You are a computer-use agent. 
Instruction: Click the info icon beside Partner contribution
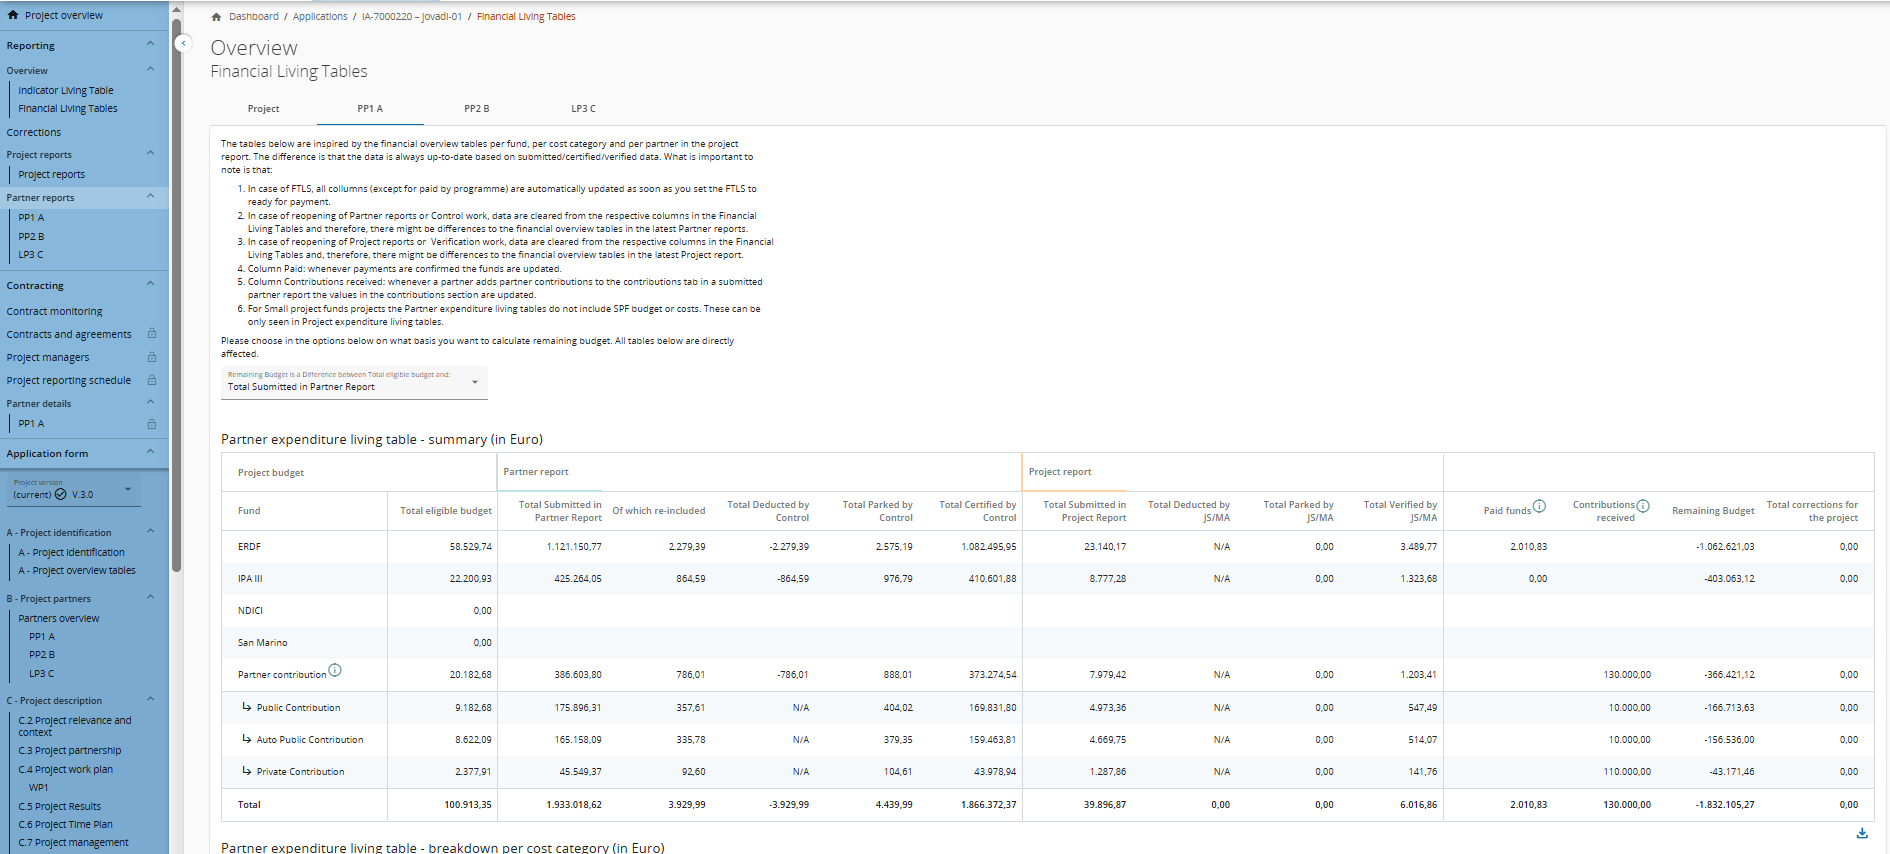click(x=335, y=670)
